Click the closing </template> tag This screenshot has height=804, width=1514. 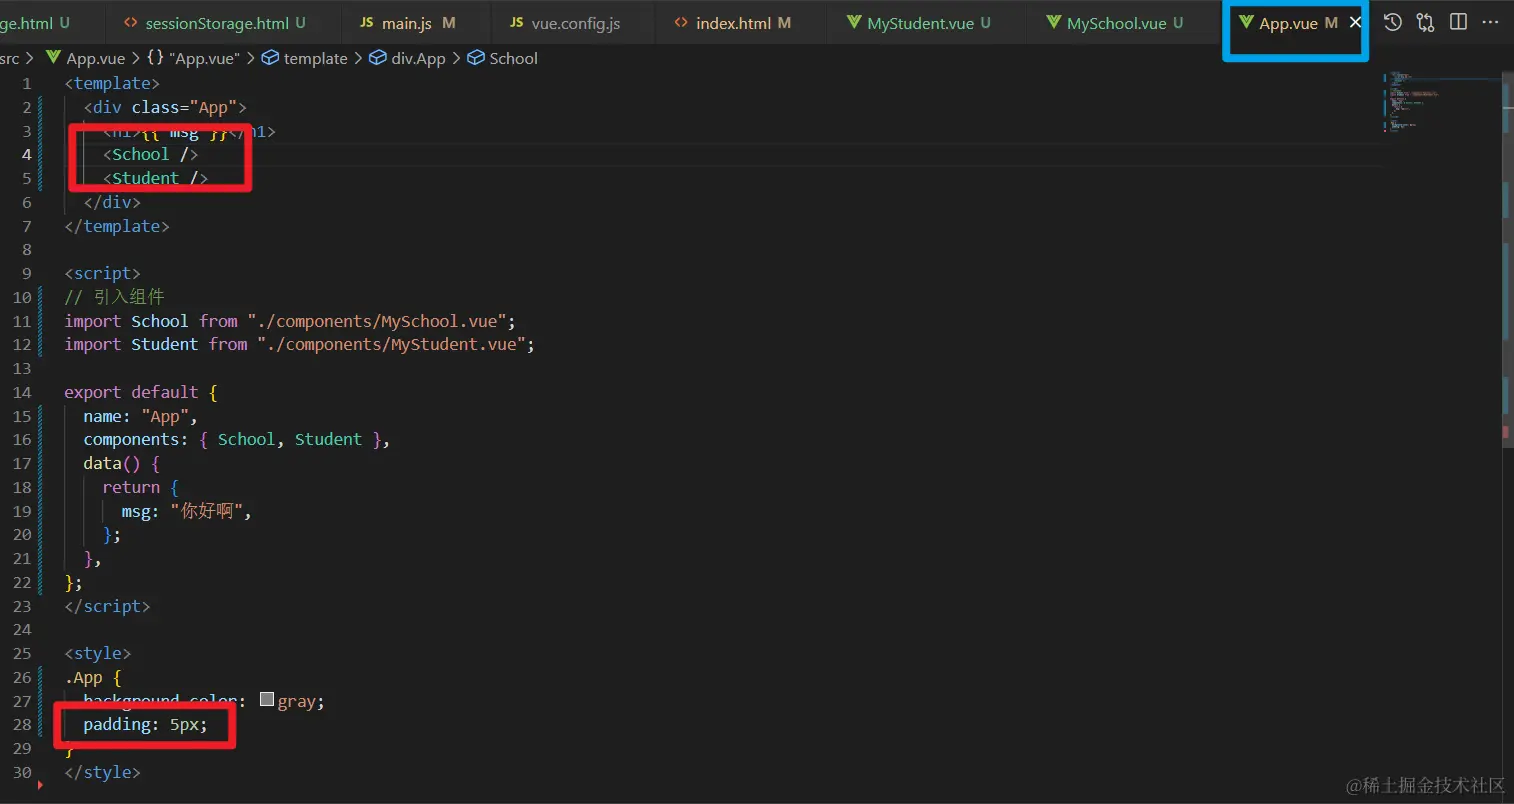coord(117,226)
